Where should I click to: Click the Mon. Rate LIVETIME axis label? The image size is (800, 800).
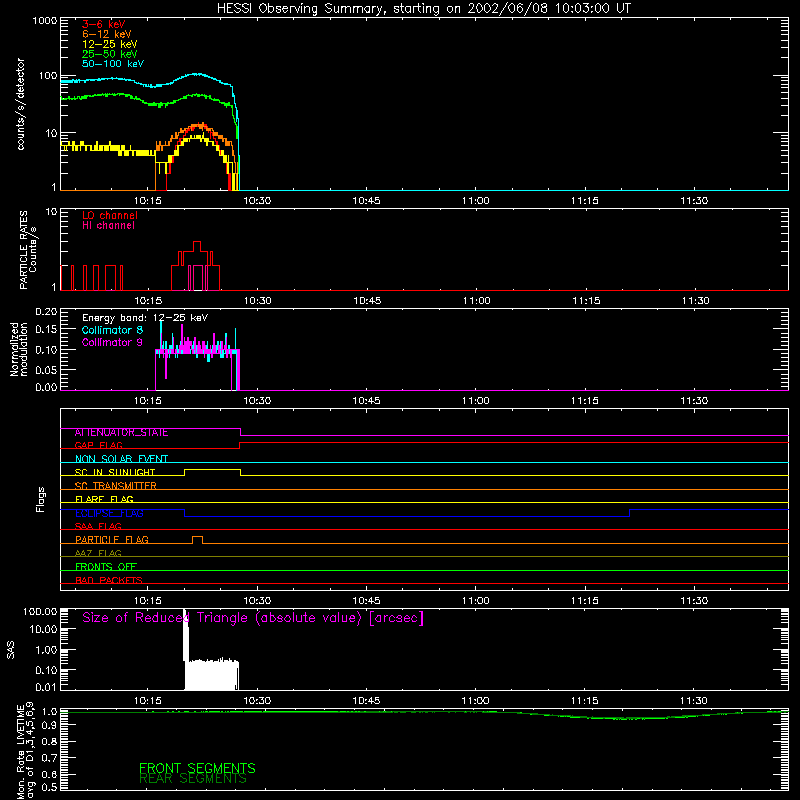point(25,751)
